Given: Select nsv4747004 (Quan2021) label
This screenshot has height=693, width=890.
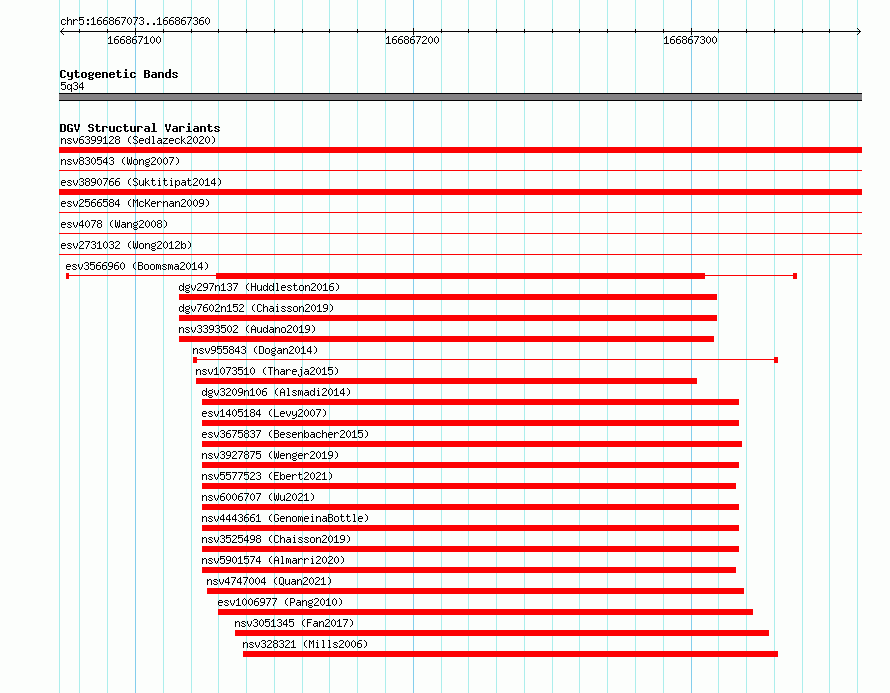Looking at the screenshot, I should coord(269,581).
